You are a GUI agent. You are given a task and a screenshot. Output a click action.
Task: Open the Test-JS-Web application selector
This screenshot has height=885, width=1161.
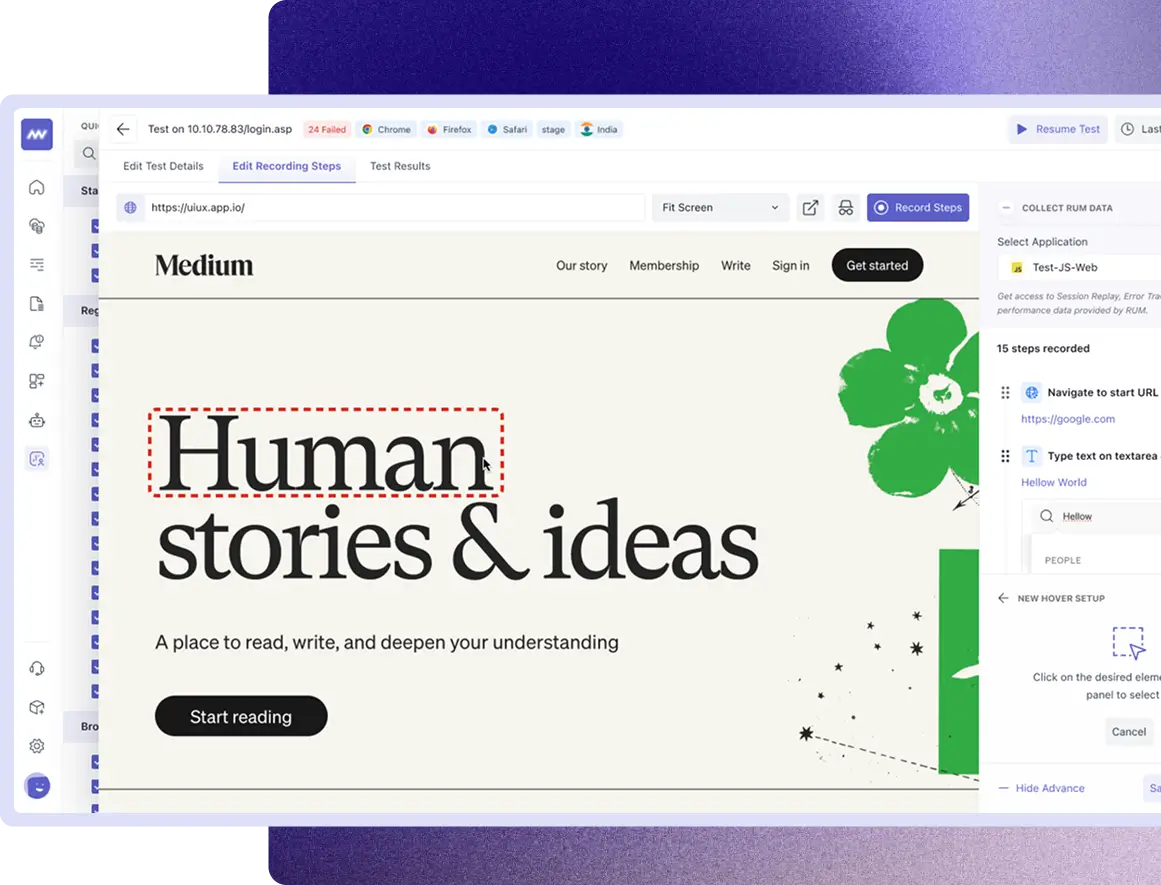point(1080,268)
